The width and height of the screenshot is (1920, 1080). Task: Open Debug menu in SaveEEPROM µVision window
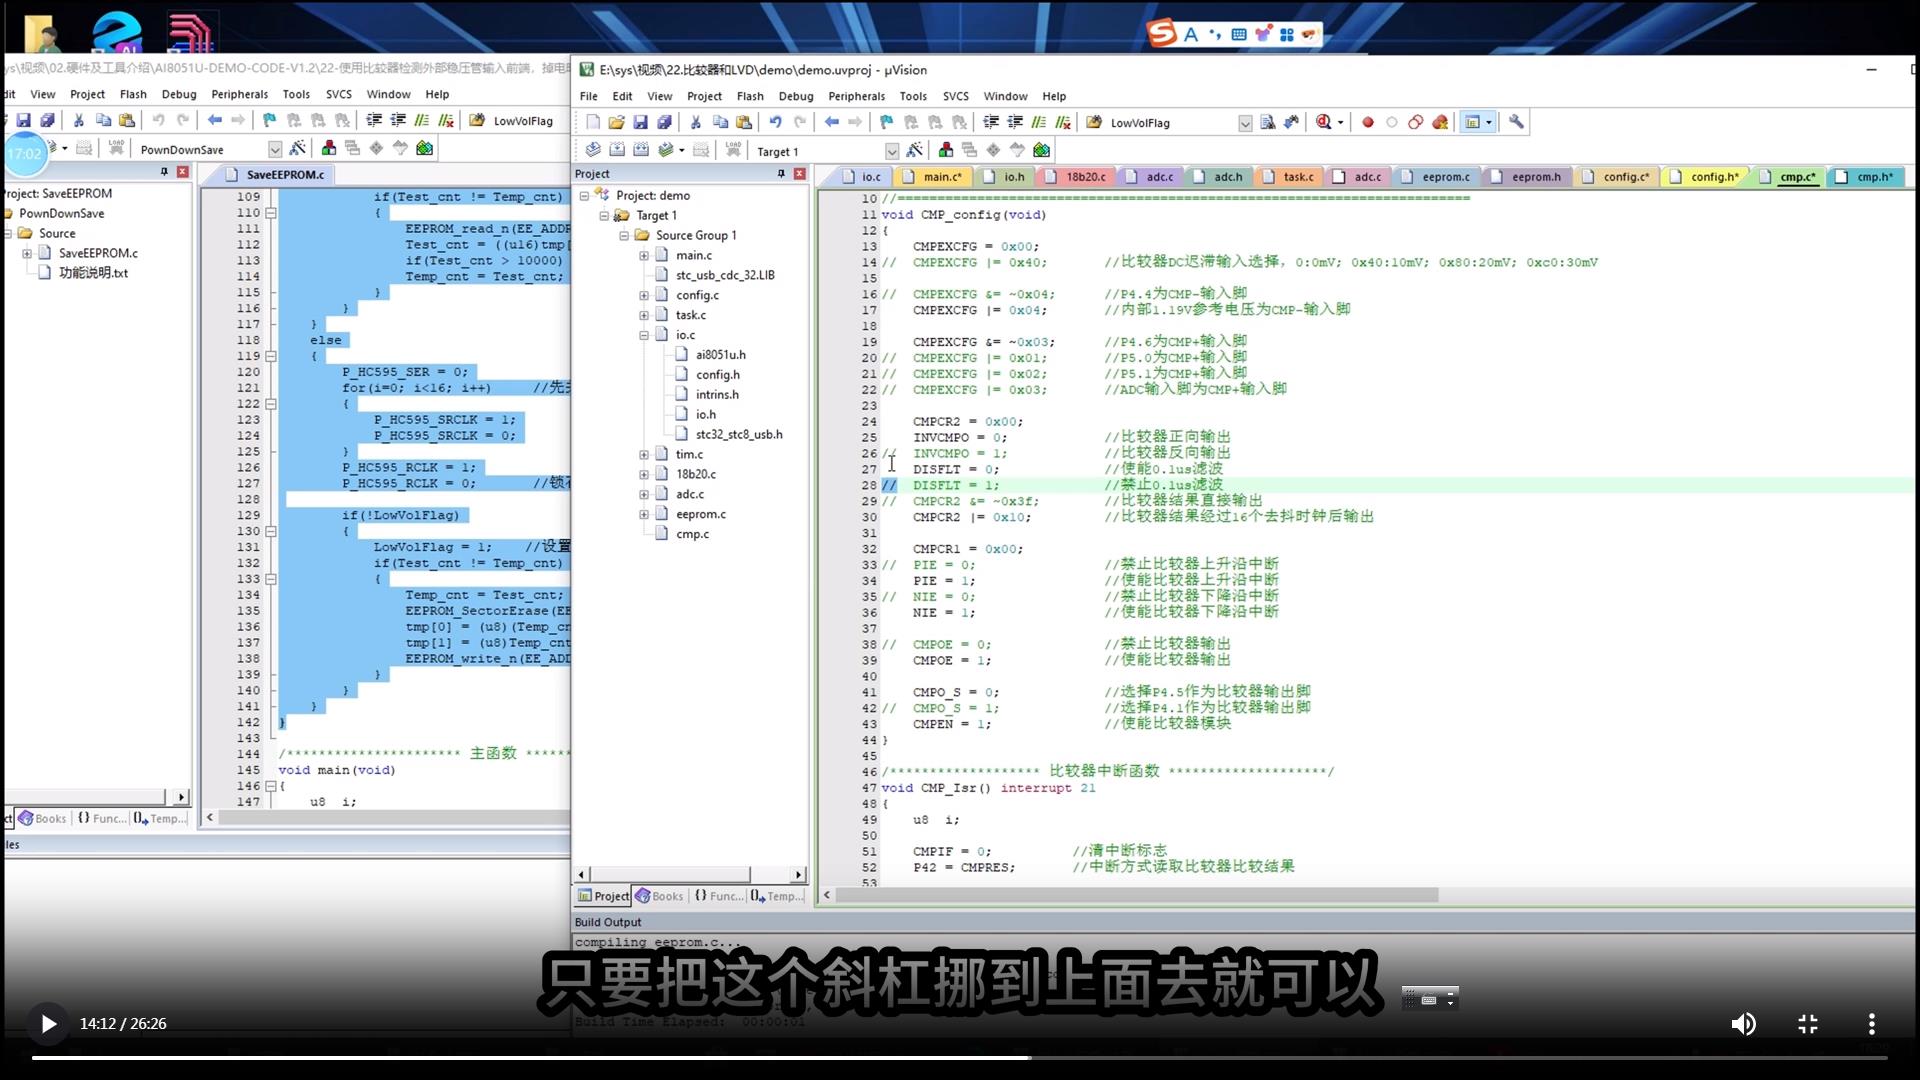tap(179, 94)
